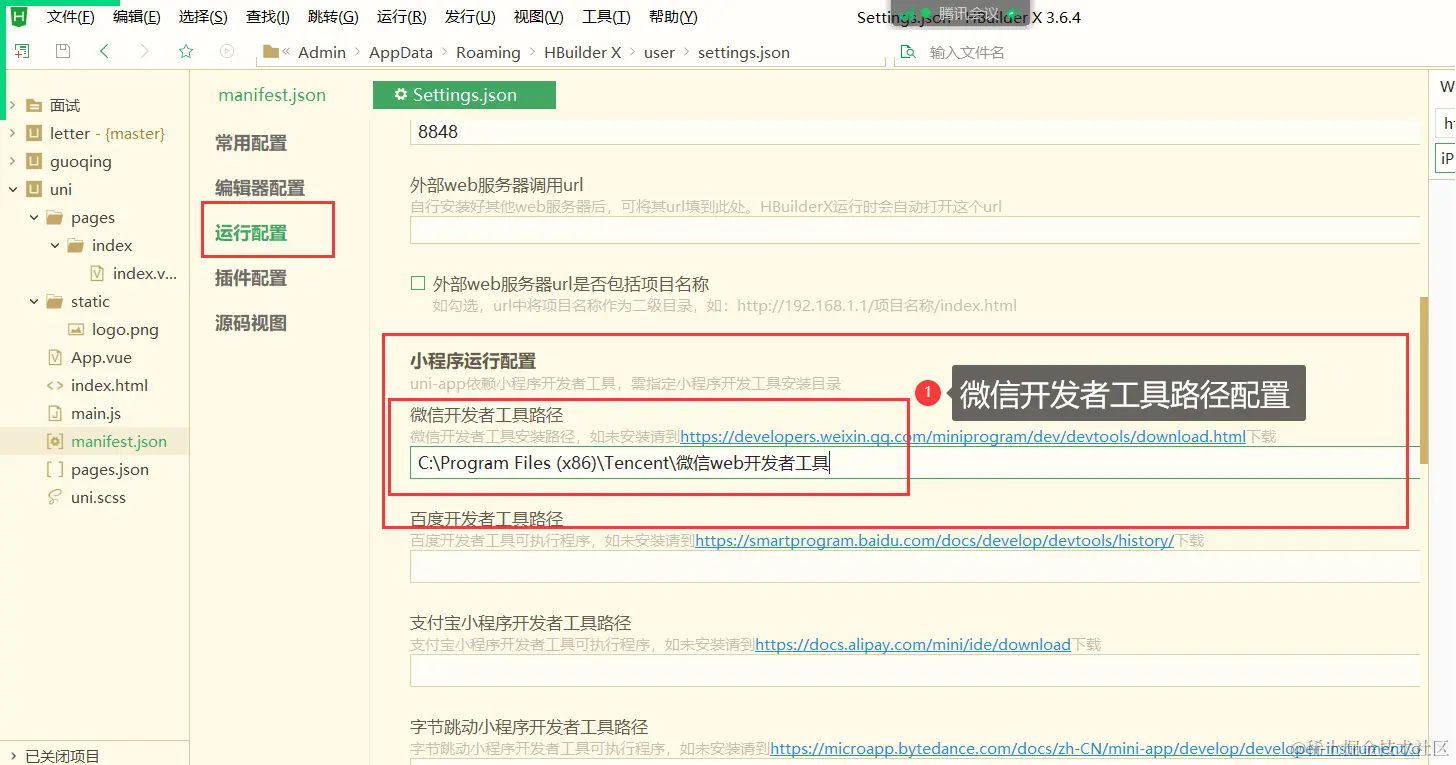Click the port field showing 8848
Image resolution: width=1456 pixels, height=765 pixels.
click(x=915, y=131)
